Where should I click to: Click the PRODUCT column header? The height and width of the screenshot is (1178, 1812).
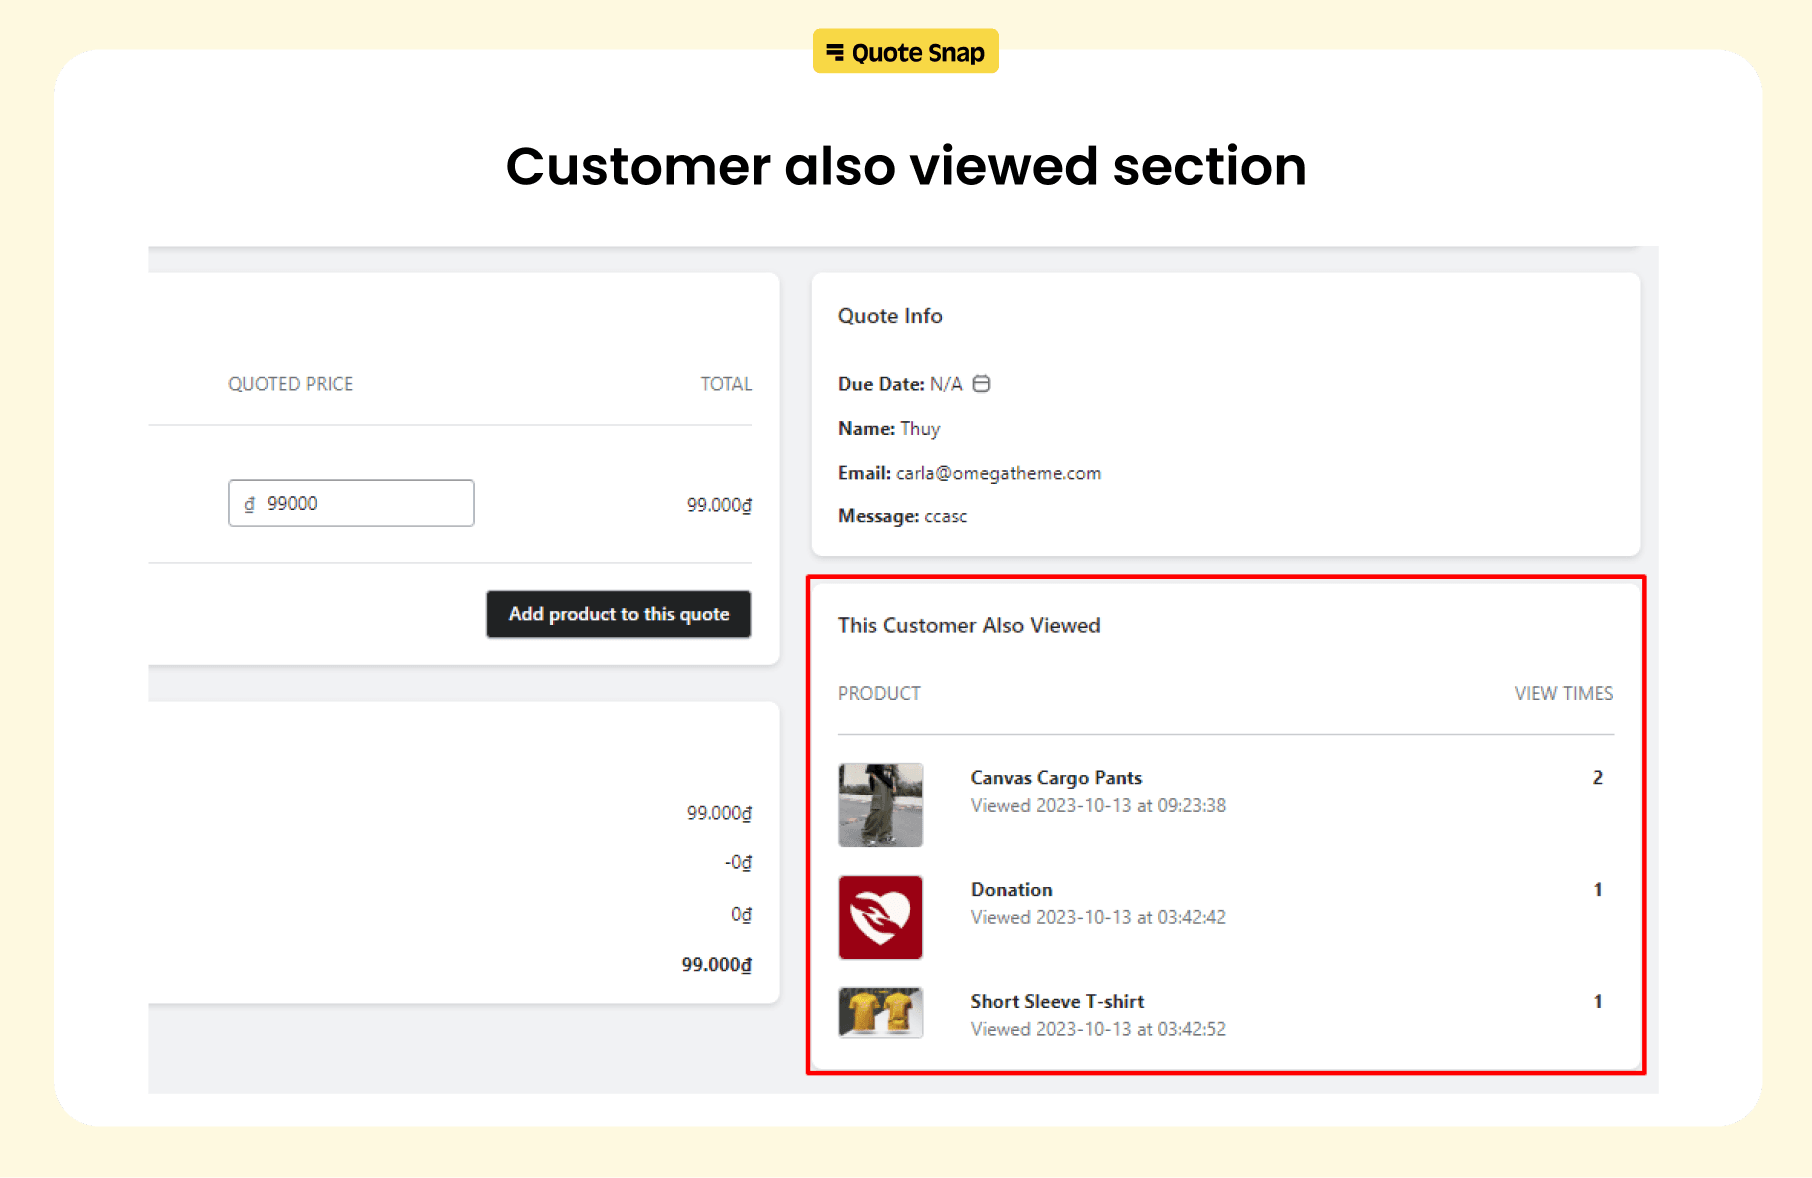click(879, 692)
